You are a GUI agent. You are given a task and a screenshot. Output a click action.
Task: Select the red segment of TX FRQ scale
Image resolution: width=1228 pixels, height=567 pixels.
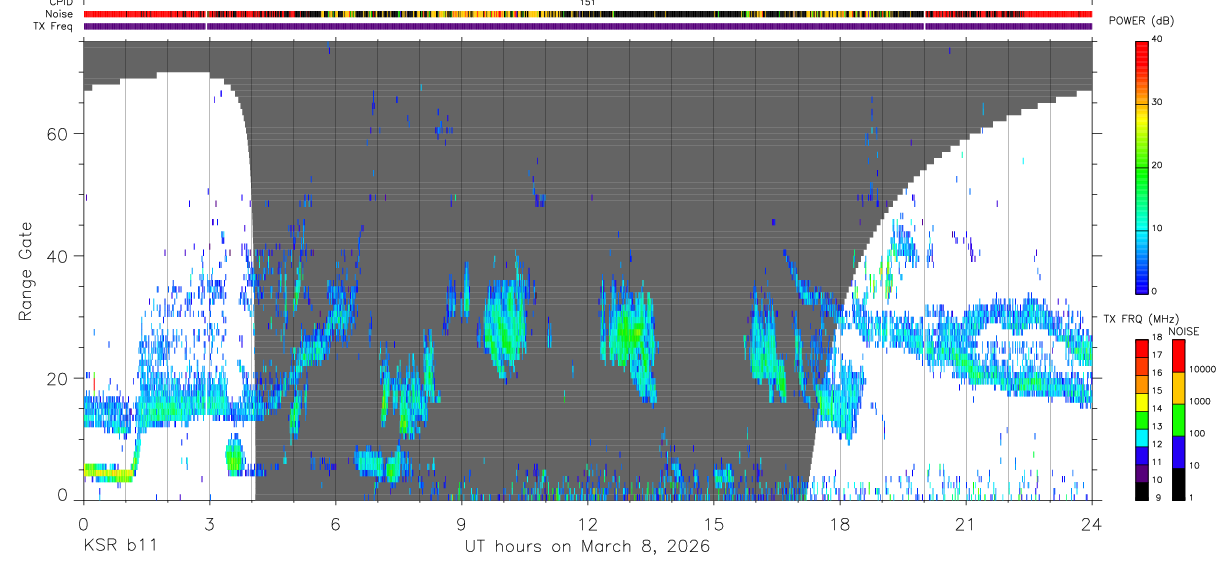click(1142, 349)
